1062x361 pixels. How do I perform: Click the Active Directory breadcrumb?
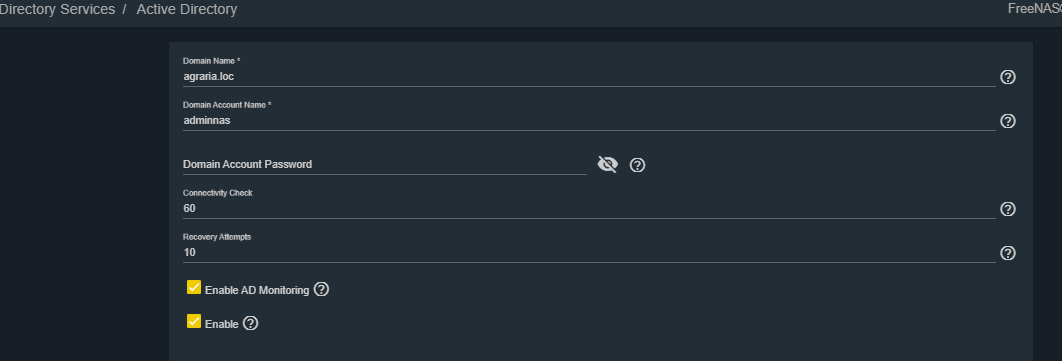187,9
